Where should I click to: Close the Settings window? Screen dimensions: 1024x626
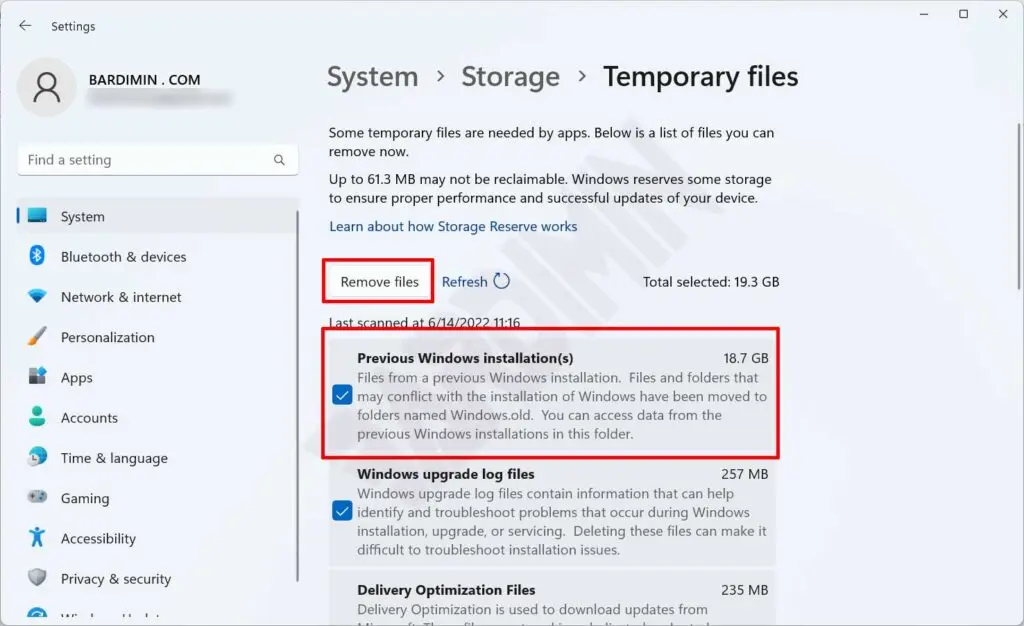point(1003,14)
